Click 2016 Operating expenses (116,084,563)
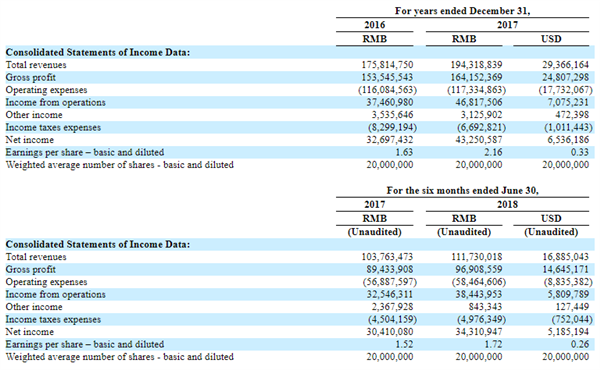The height and width of the screenshot is (370, 600). 387,90
